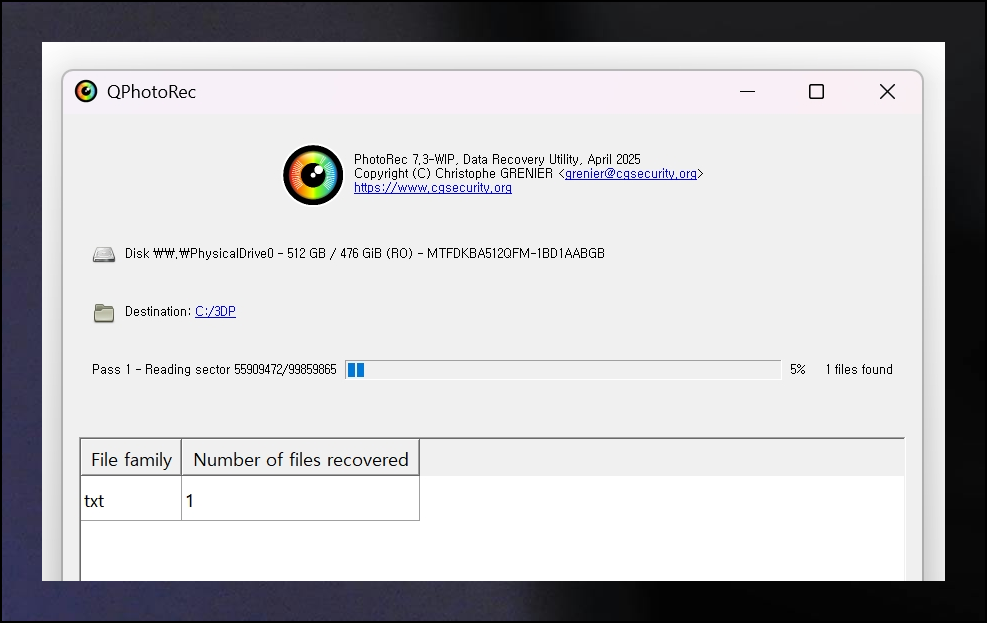This screenshot has height=623, width=987.
Task: Click the Destination label text
Action: (x=158, y=312)
